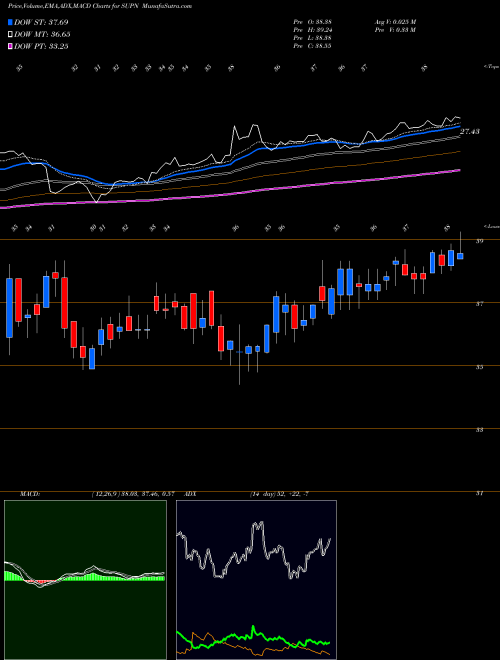Select the 'DOW MT: 36.65' legend text
This screenshot has height=660, width=500.
point(42,34)
